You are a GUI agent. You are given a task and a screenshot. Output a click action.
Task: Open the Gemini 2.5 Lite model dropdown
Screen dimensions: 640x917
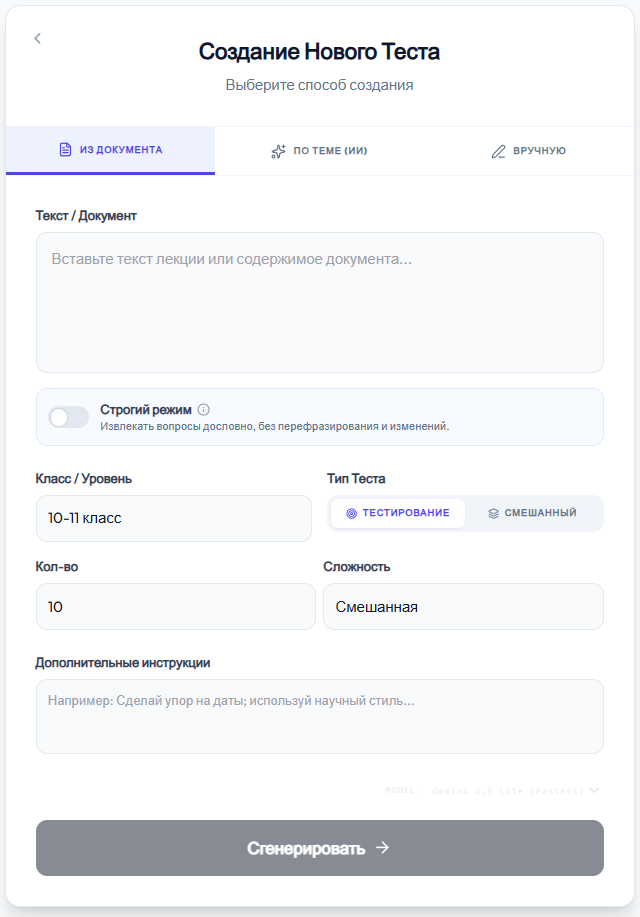tap(492, 791)
